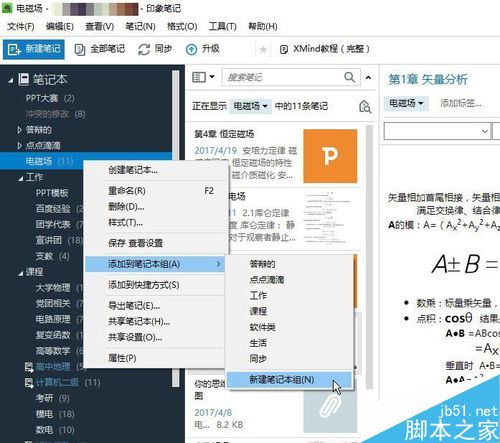Image resolution: width=500 pixels, height=443 pixels.
Task: Click the notebook search scope icon
Action: tap(365, 107)
